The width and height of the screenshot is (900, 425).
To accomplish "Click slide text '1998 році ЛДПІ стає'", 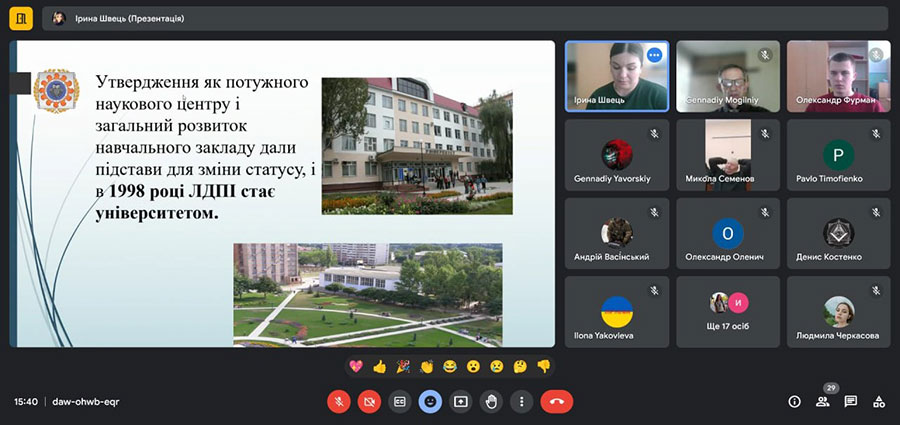I will pos(191,191).
